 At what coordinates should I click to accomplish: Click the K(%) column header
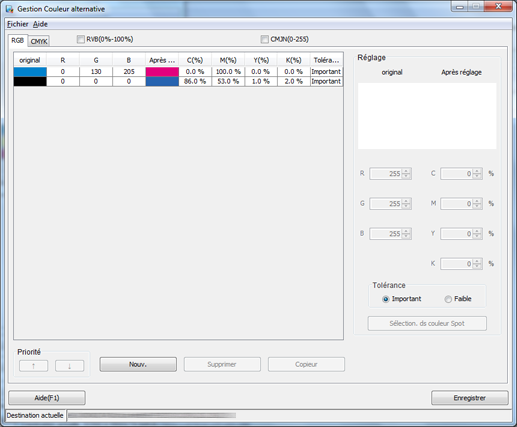tap(294, 60)
